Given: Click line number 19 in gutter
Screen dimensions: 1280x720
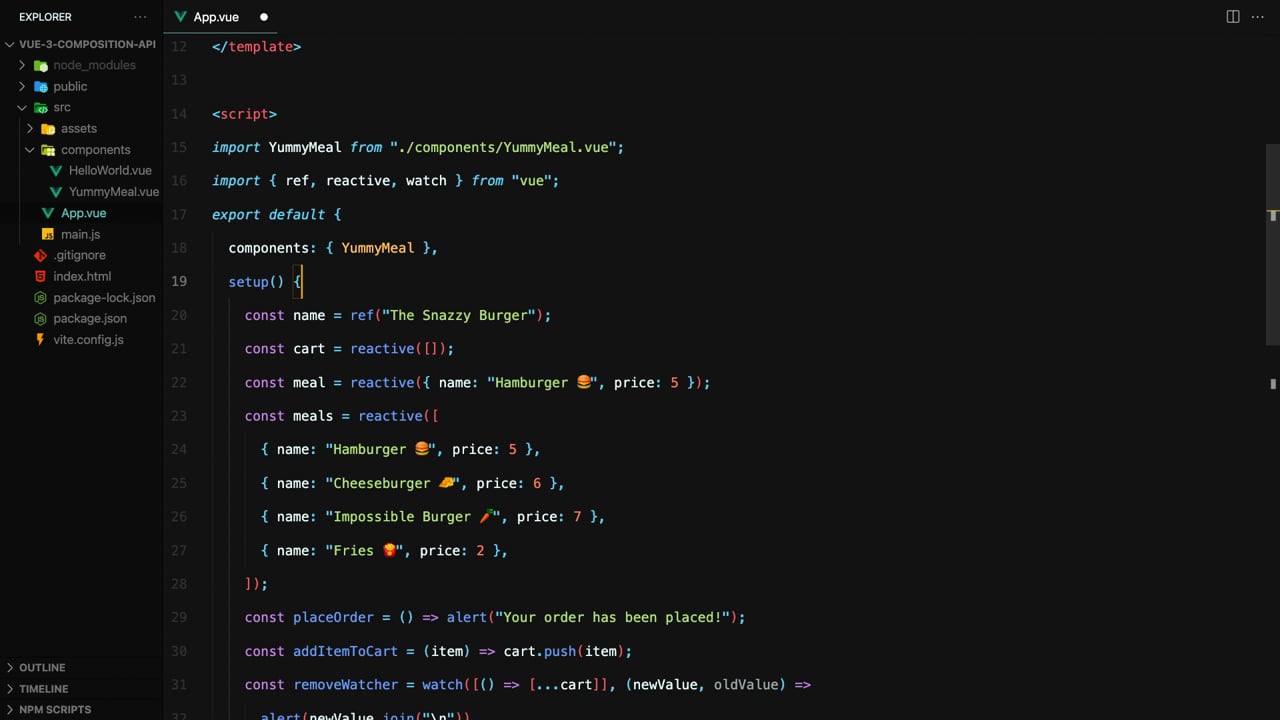Looking at the screenshot, I should point(179,281).
